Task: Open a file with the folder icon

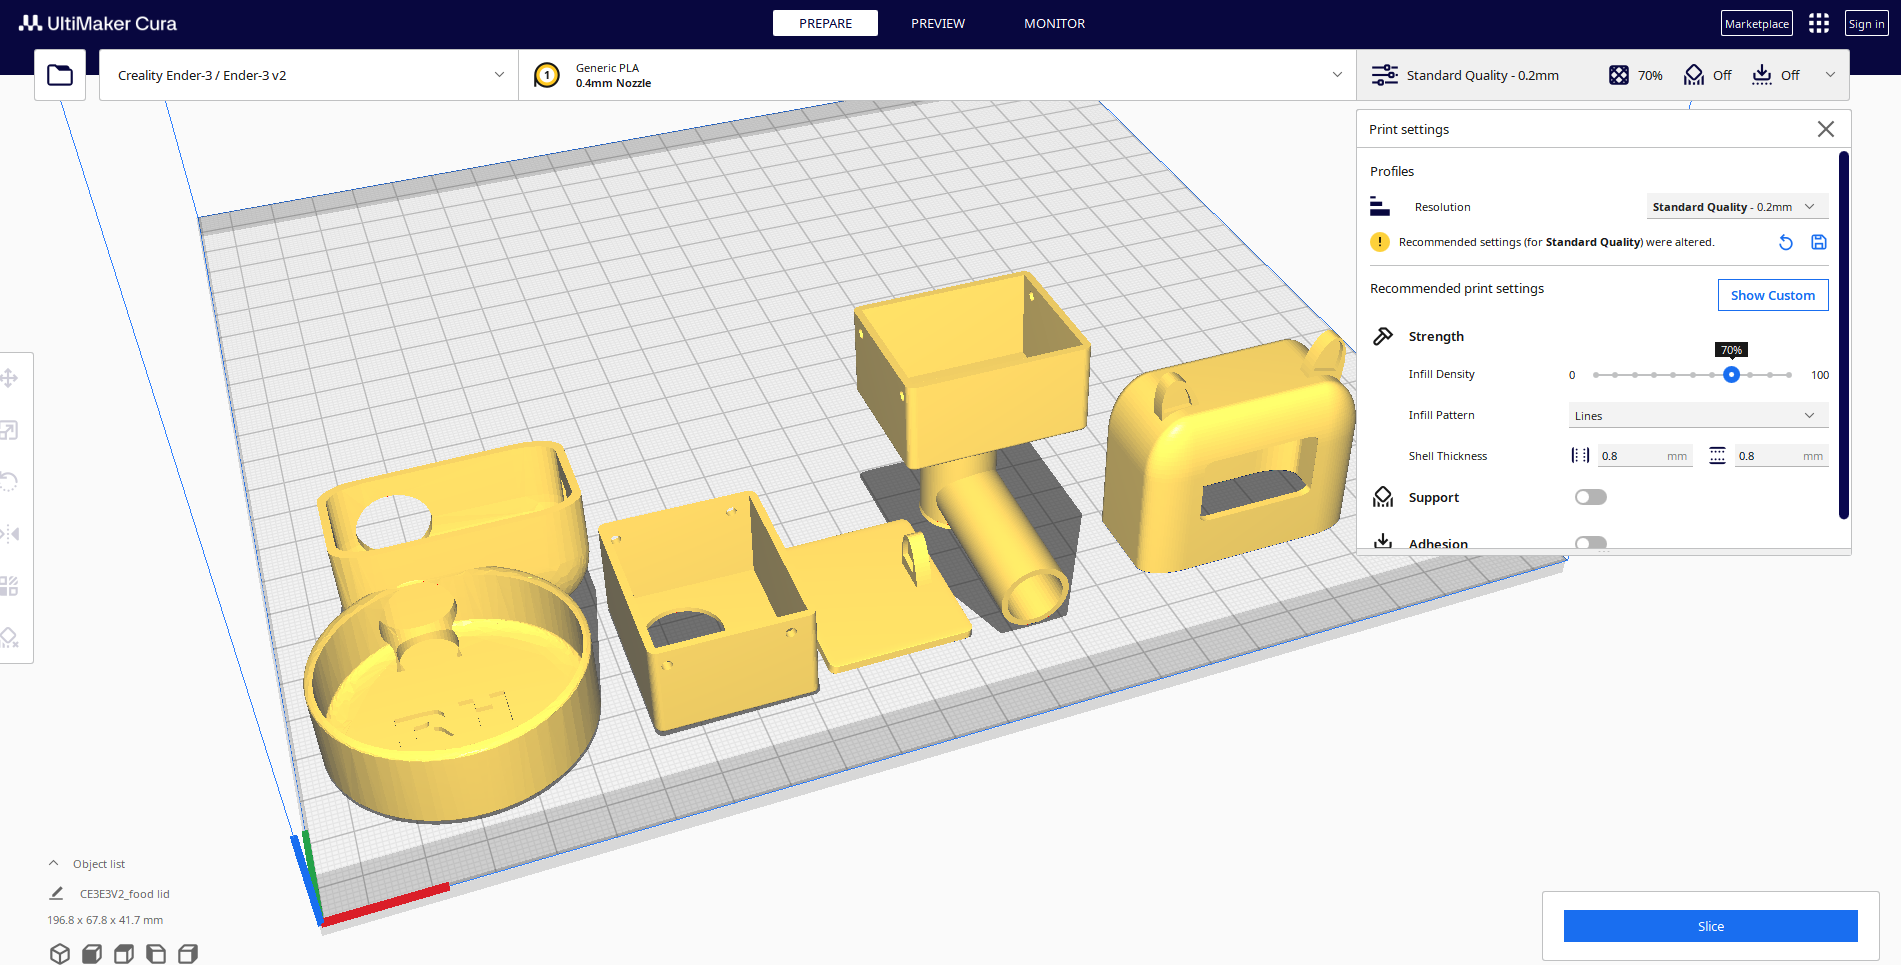Action: point(60,75)
